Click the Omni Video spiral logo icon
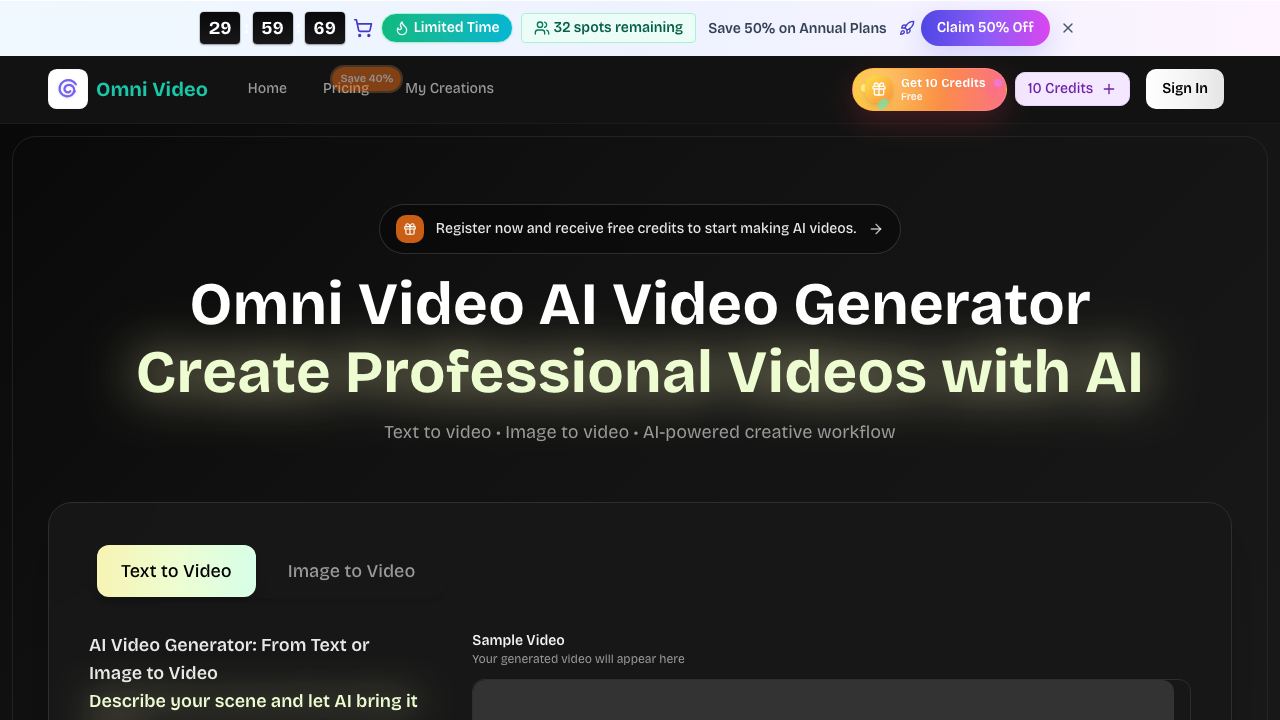 tap(68, 89)
